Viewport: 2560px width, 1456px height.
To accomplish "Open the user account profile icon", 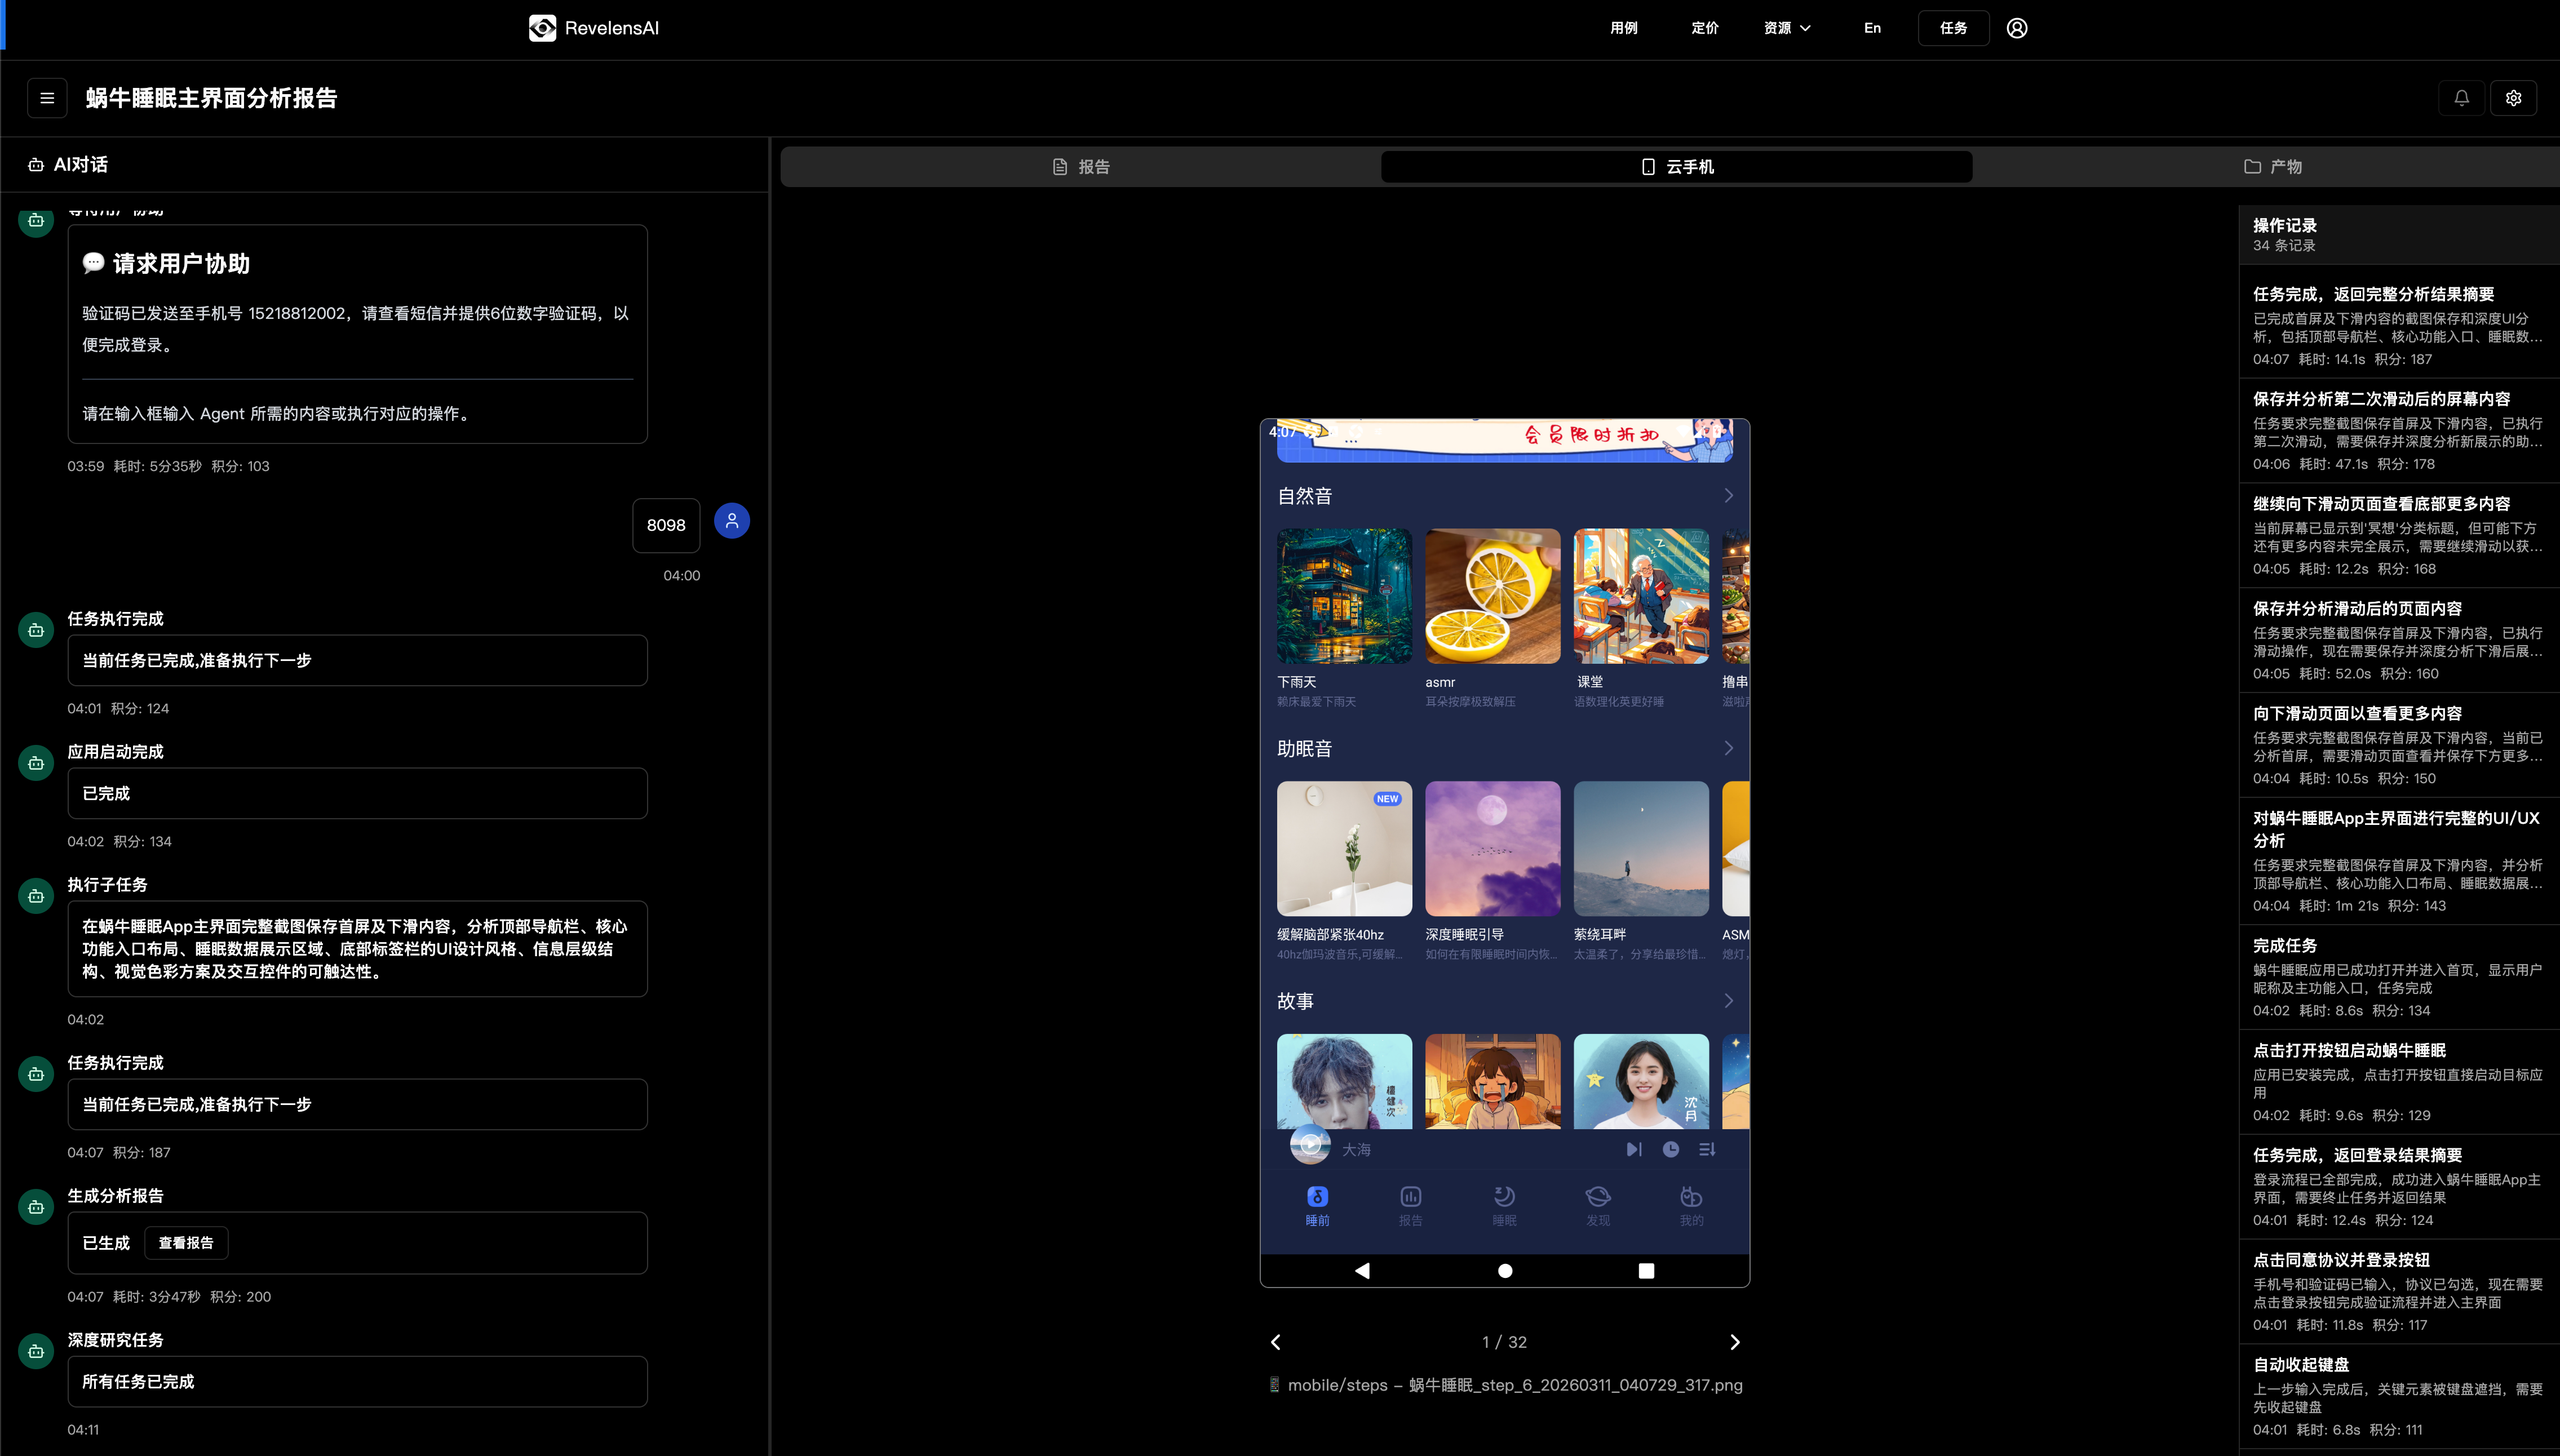I will point(2017,28).
